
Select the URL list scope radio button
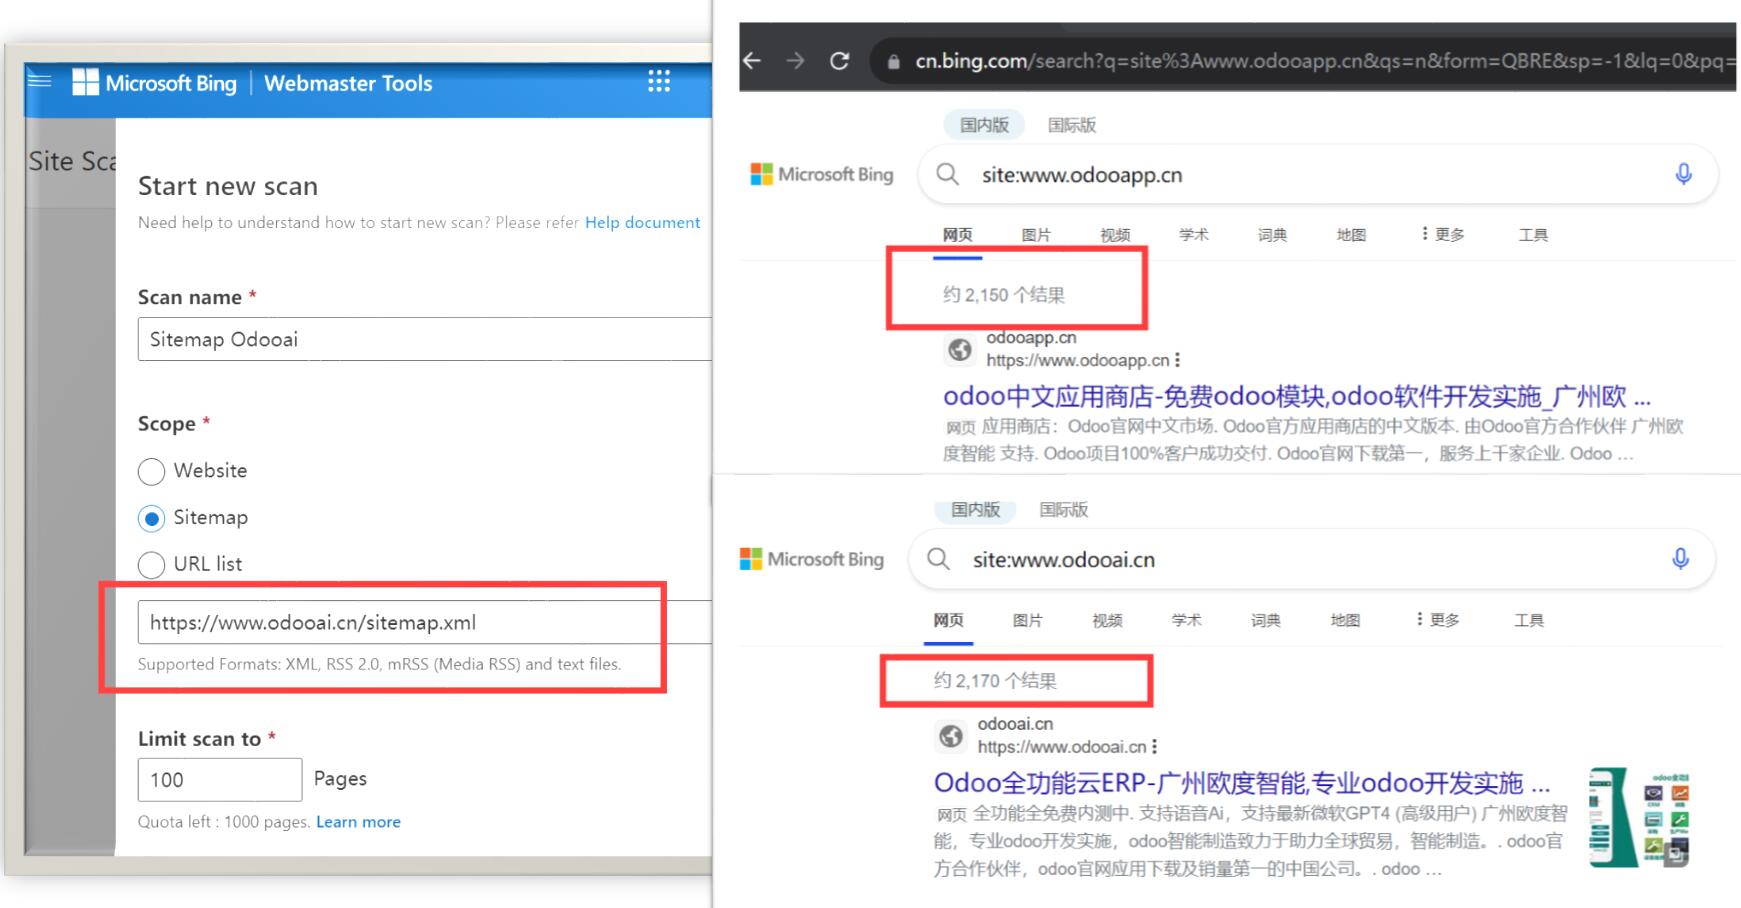(151, 565)
